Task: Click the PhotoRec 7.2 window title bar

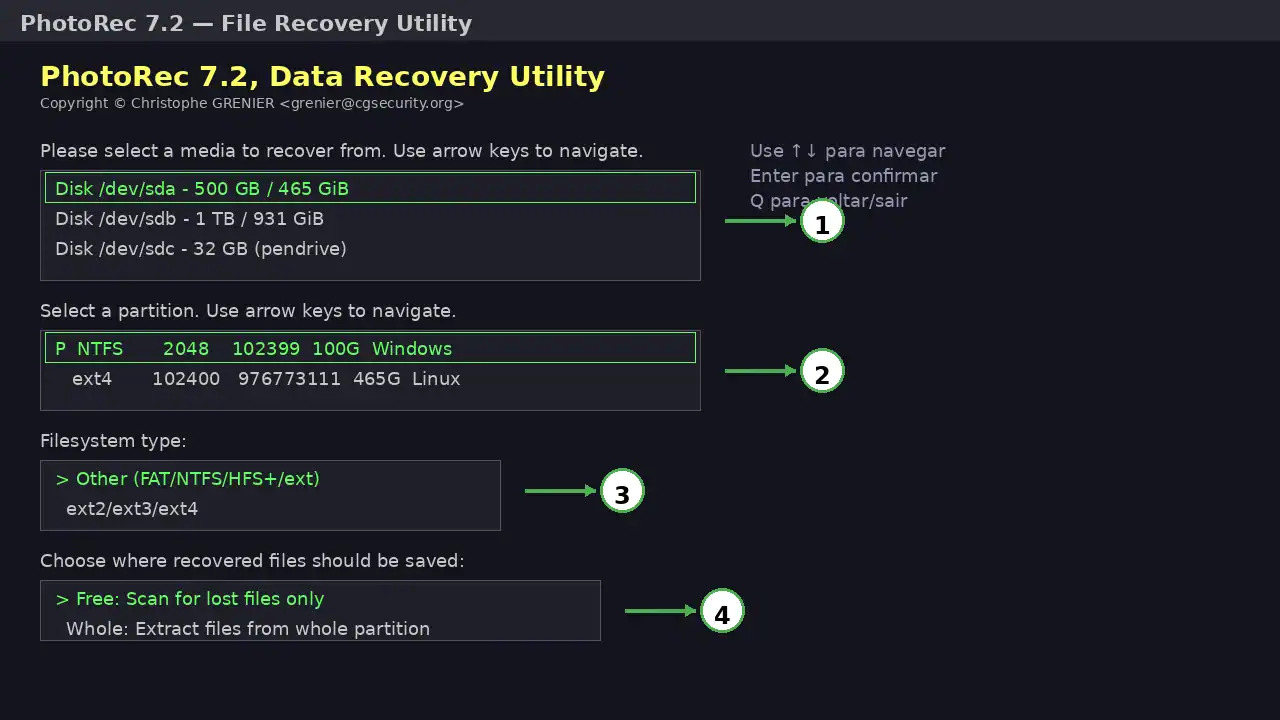Action: [x=640, y=22]
